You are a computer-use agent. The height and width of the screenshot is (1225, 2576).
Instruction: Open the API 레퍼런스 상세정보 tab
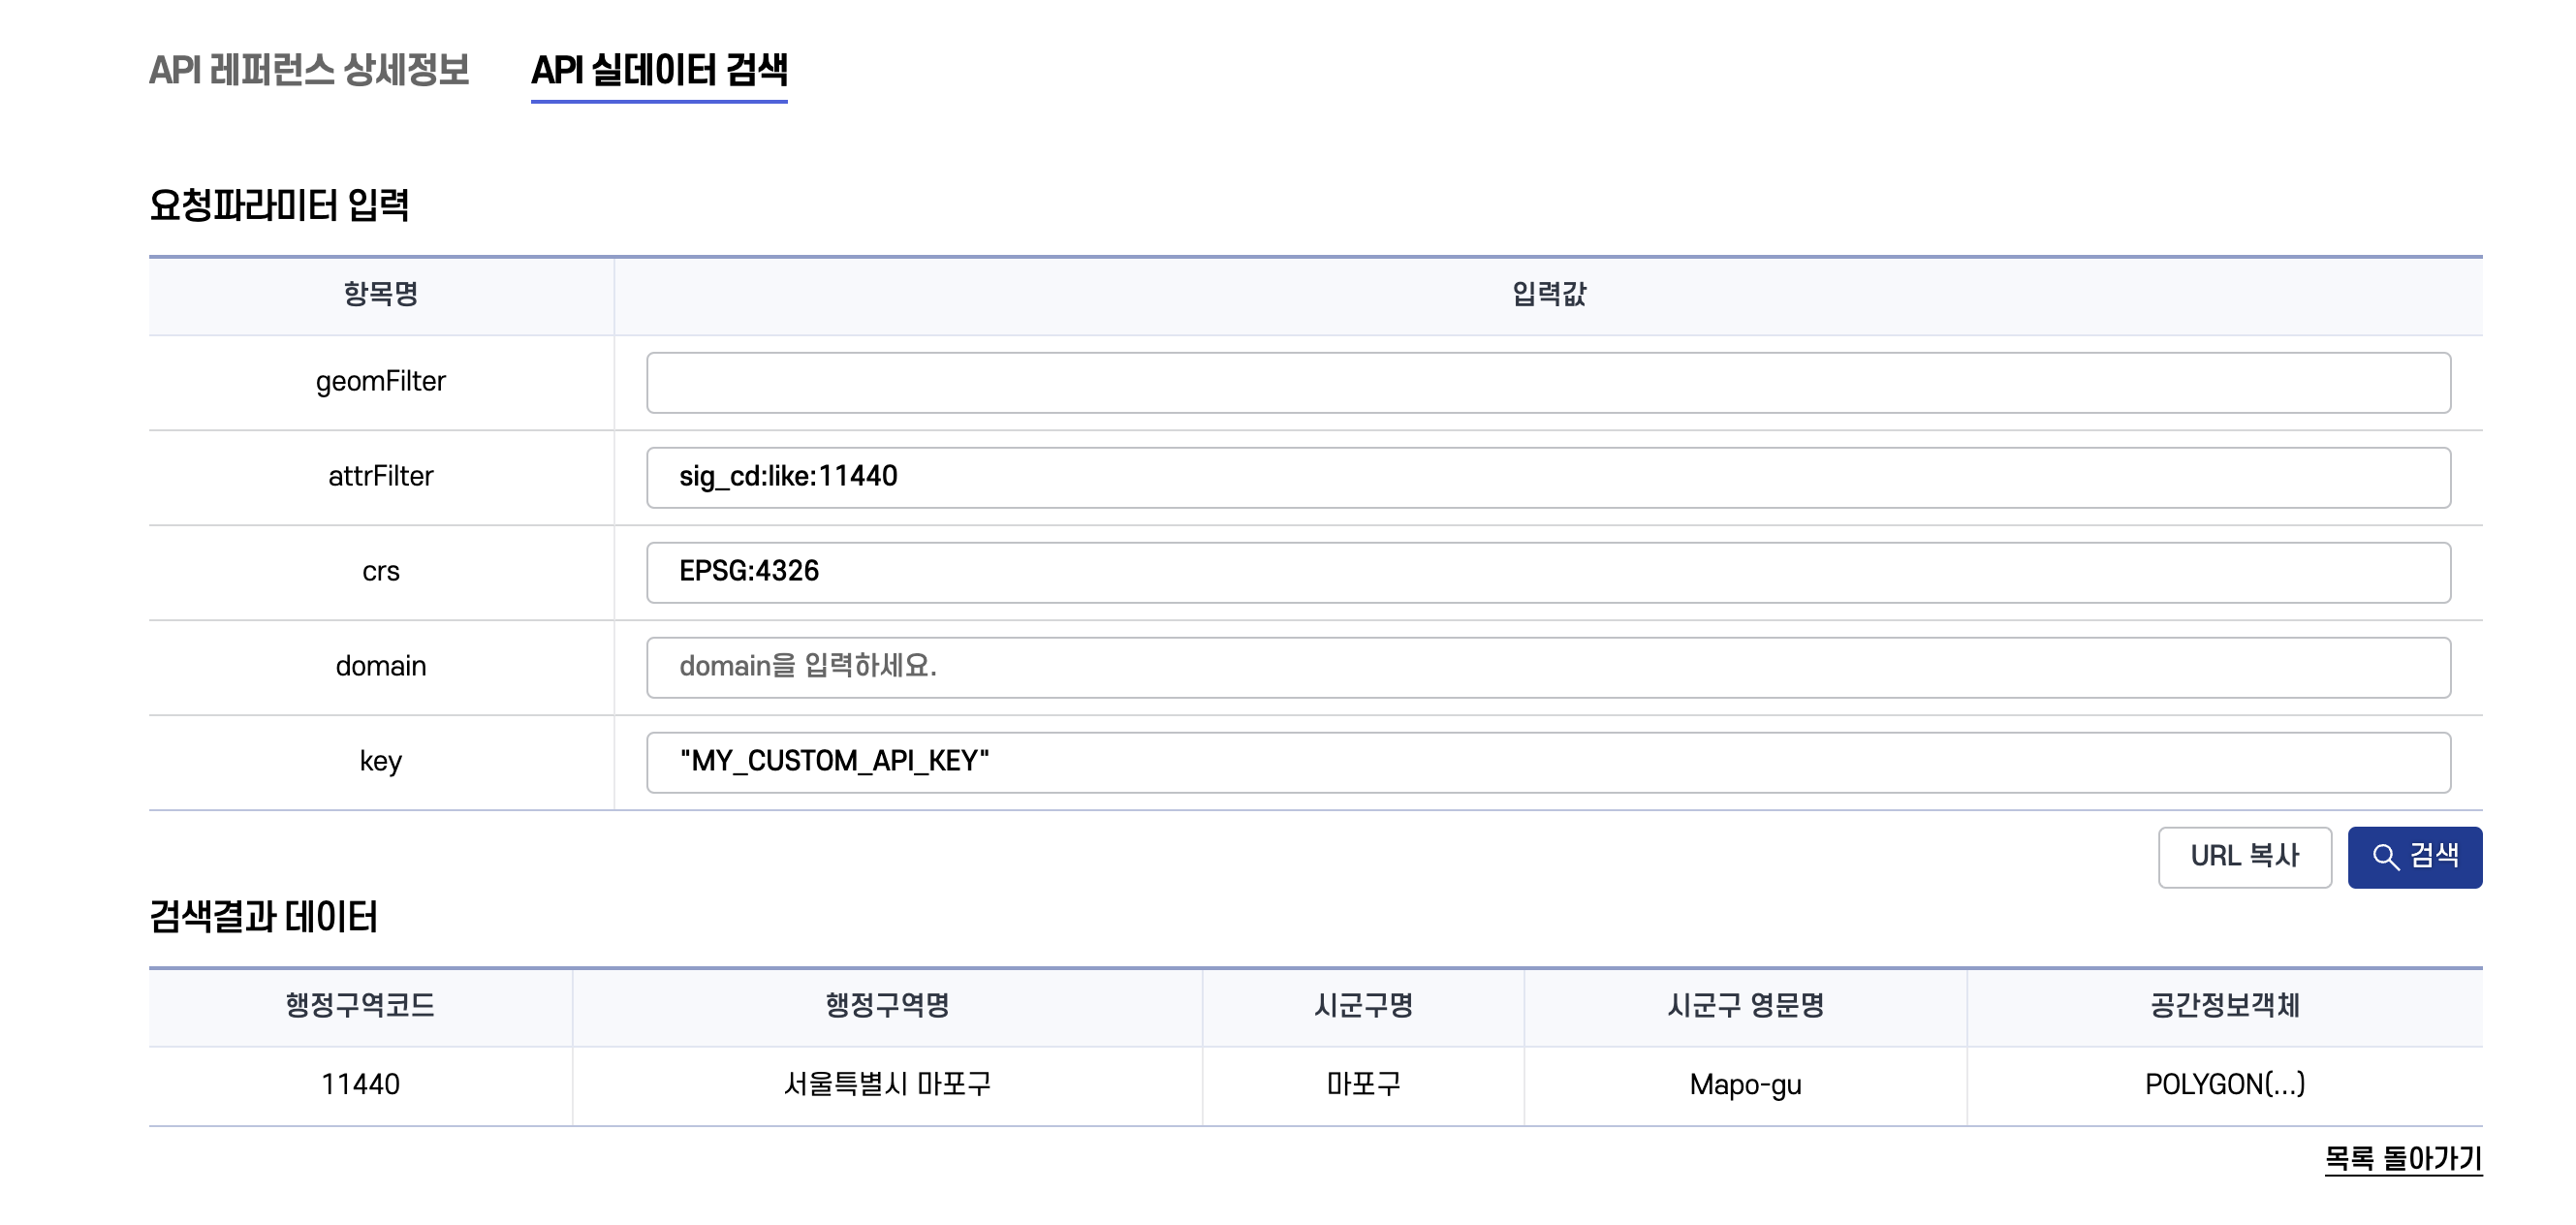click(x=309, y=70)
